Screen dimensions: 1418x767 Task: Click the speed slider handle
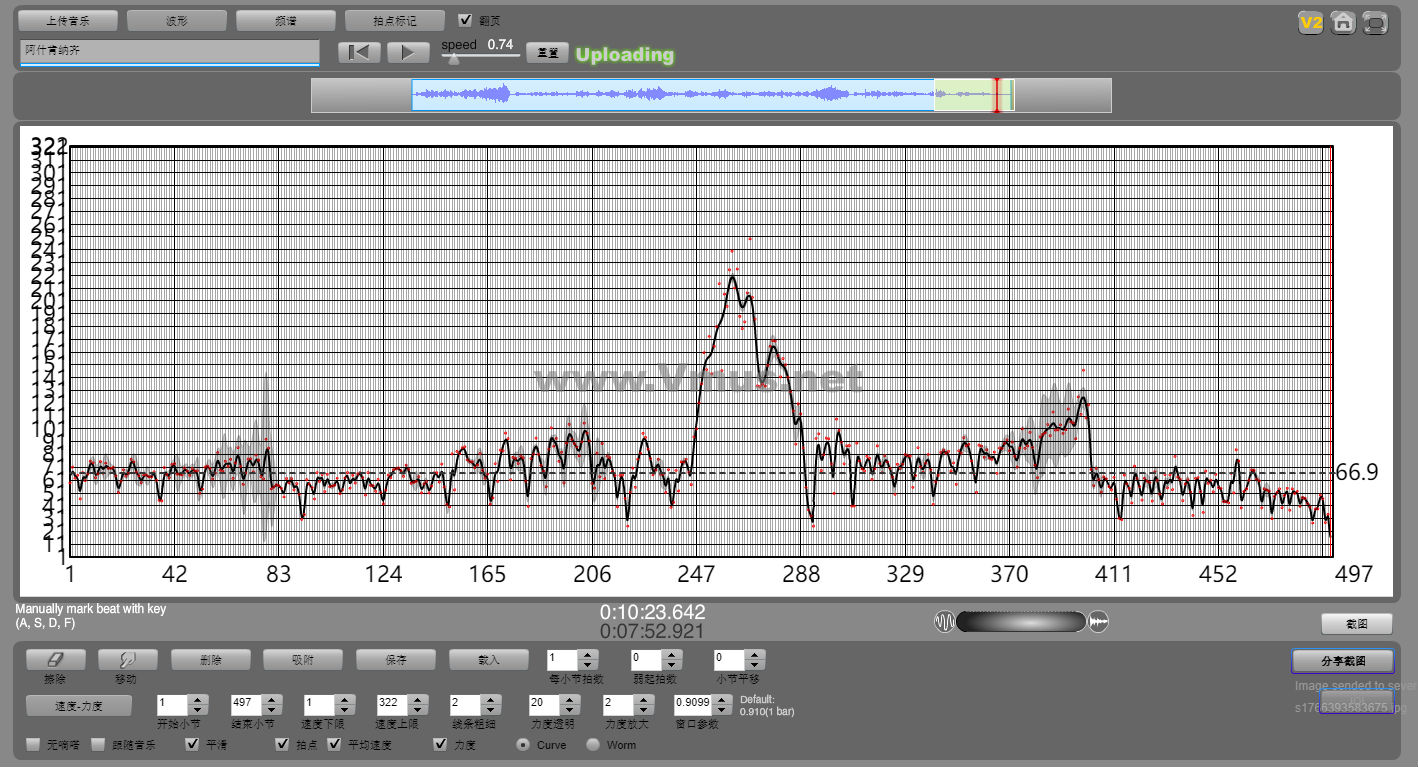(454, 59)
